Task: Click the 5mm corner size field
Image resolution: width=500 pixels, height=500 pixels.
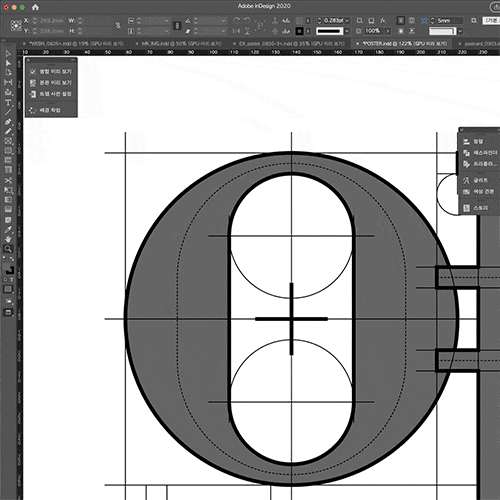Action: [449, 21]
